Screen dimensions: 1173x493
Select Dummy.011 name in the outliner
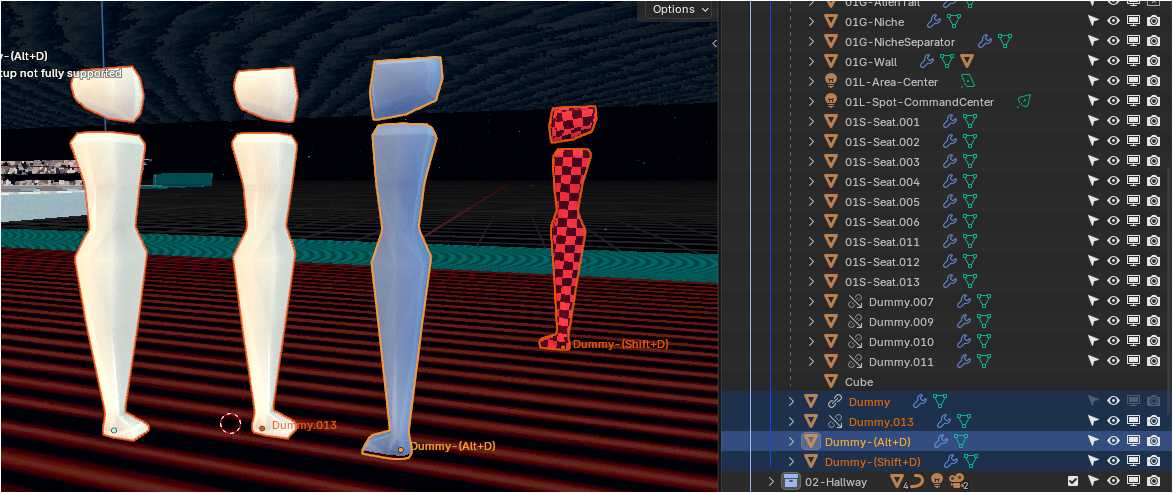901,362
